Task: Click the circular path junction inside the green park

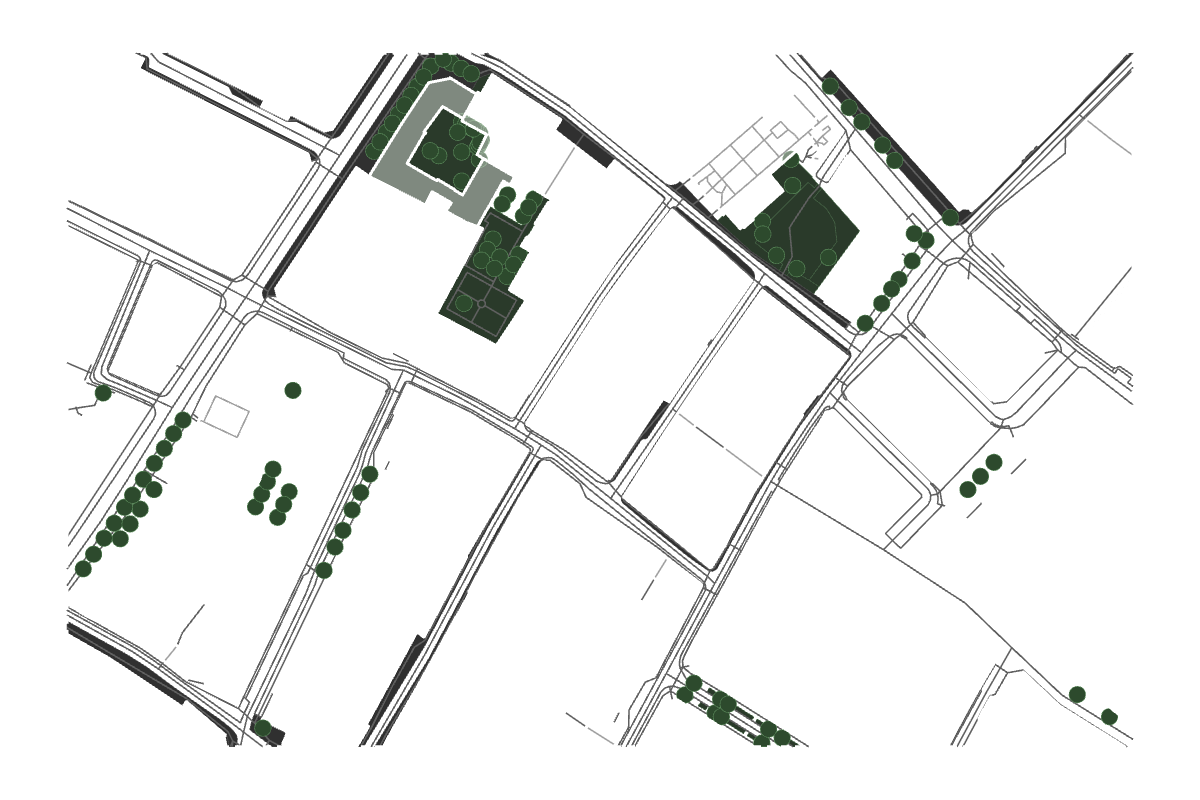Action: tap(481, 302)
